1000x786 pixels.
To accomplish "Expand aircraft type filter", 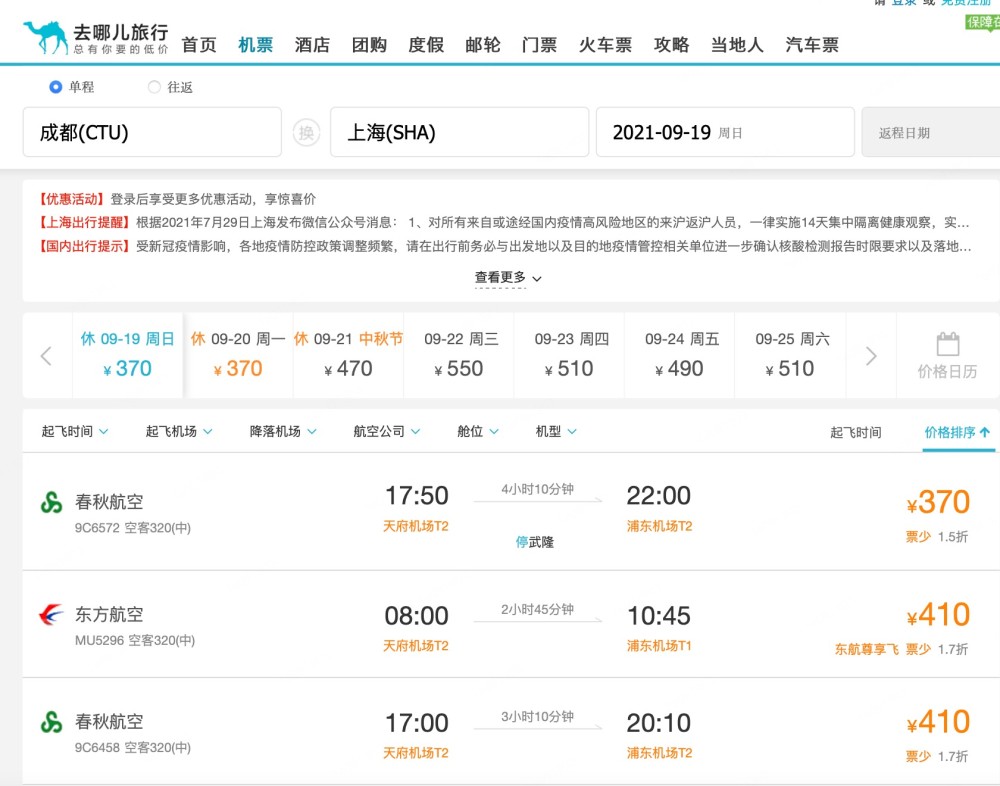I will pos(556,431).
